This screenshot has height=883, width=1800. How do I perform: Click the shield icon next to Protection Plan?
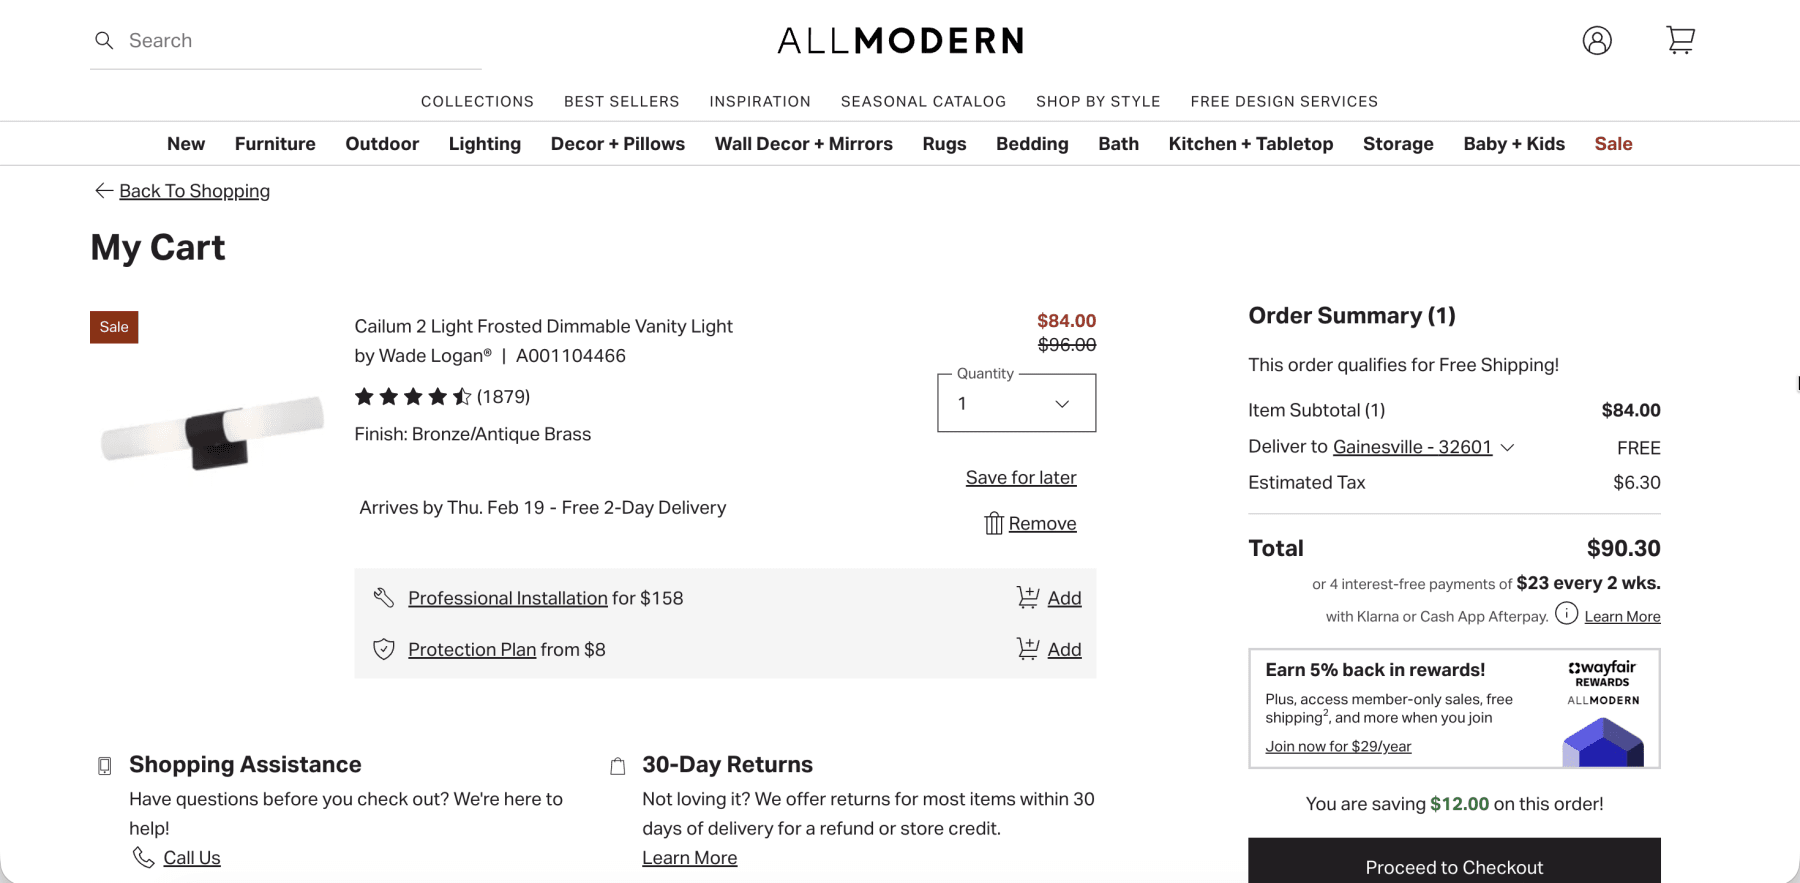(x=385, y=649)
